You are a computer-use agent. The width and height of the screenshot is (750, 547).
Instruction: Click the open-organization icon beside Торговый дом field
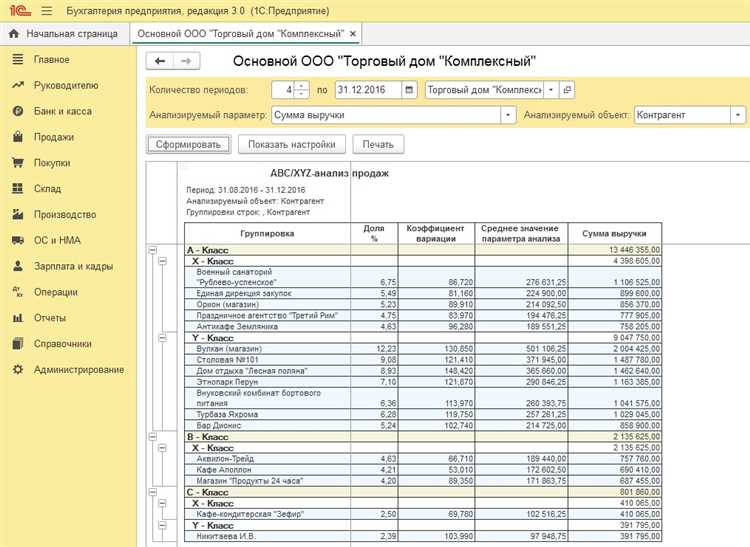567,90
